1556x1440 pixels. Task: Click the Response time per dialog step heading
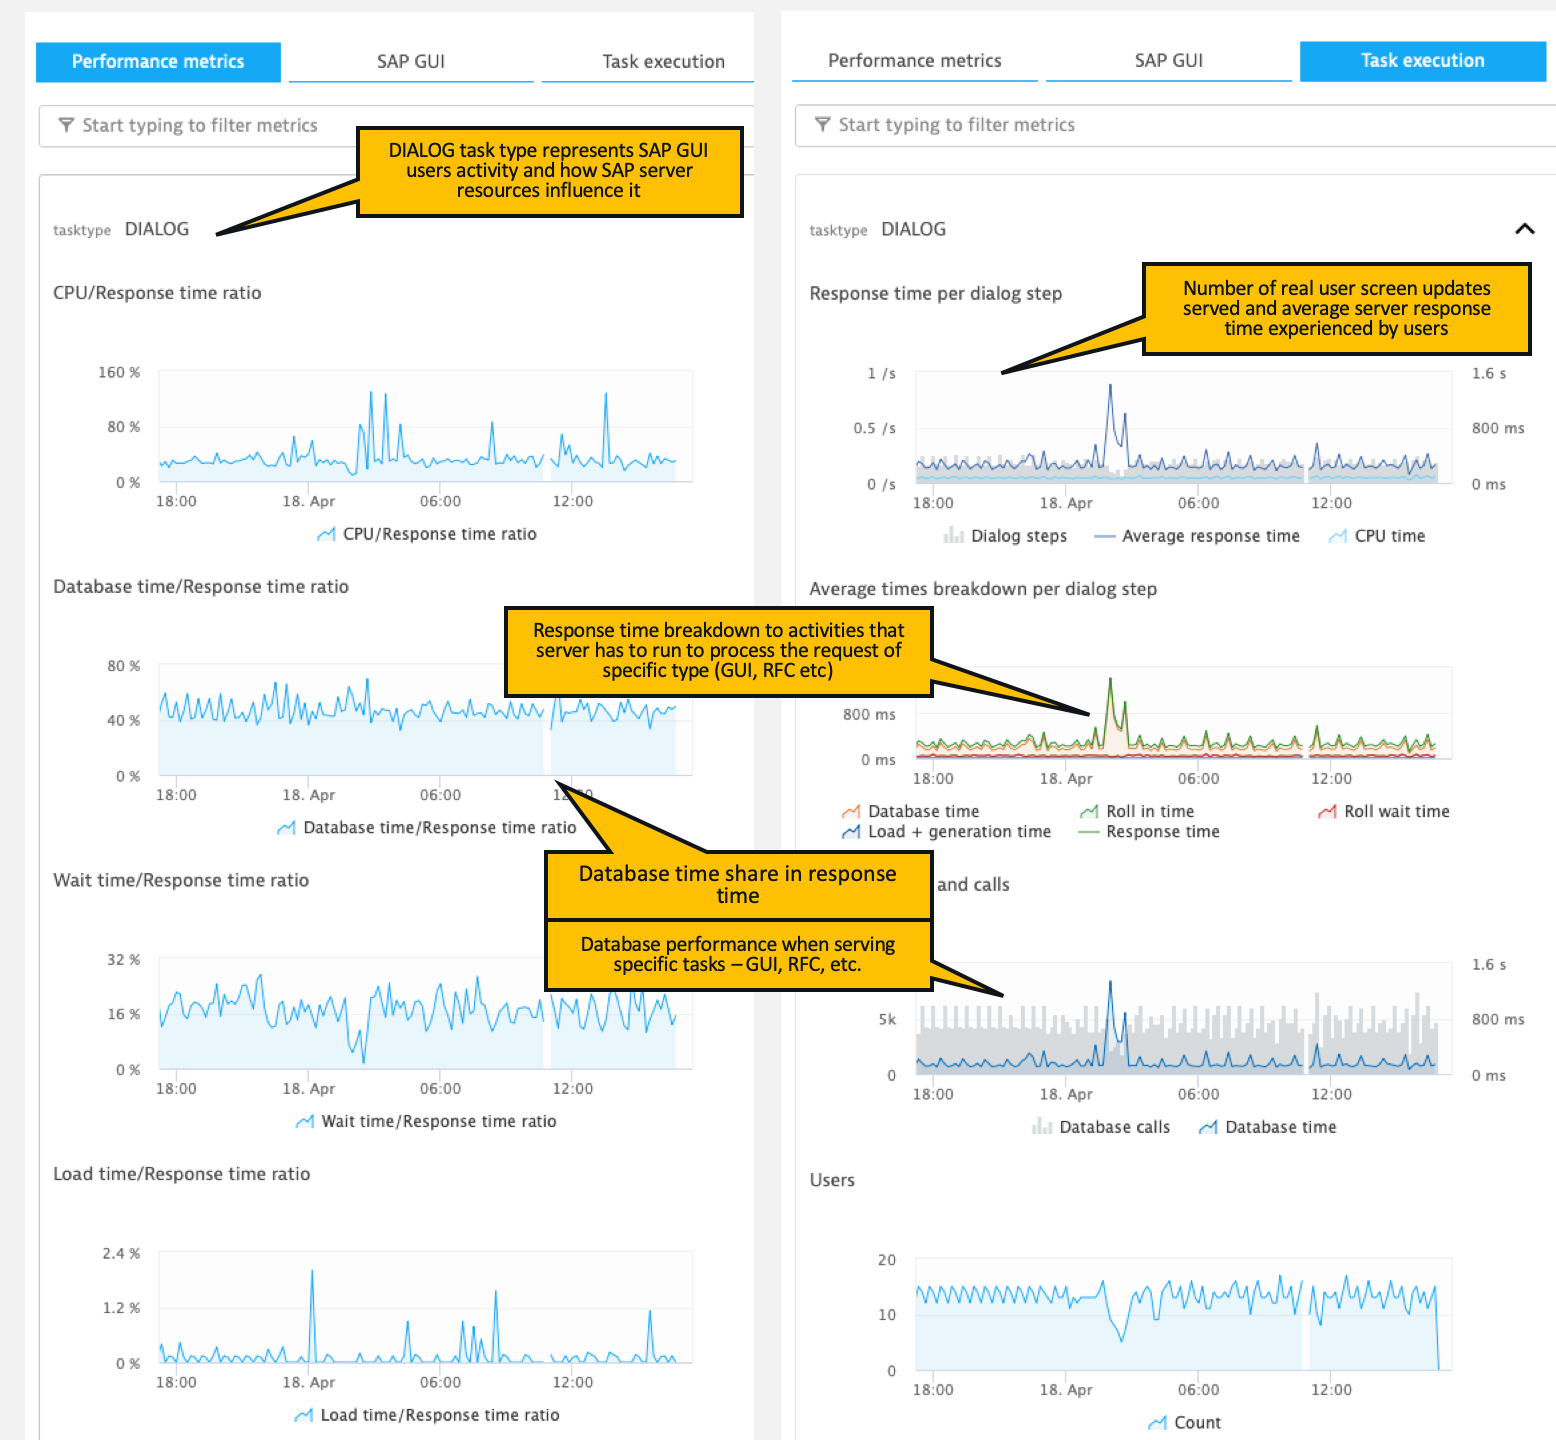936,293
